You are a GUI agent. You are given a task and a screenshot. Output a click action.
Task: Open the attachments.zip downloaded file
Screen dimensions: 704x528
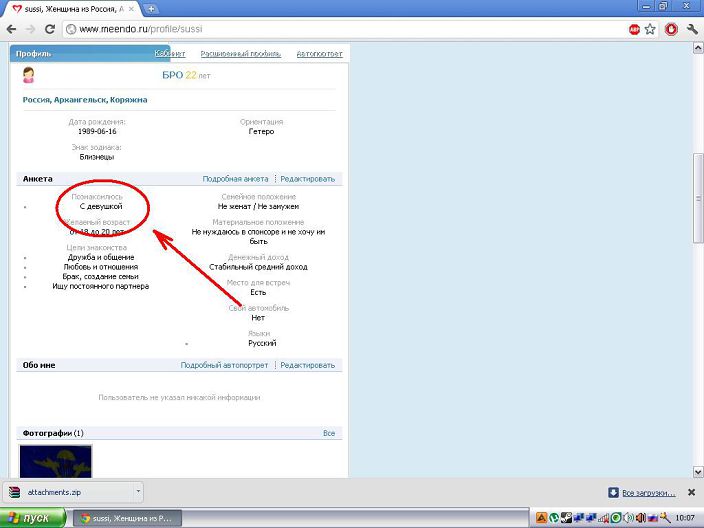(60, 492)
